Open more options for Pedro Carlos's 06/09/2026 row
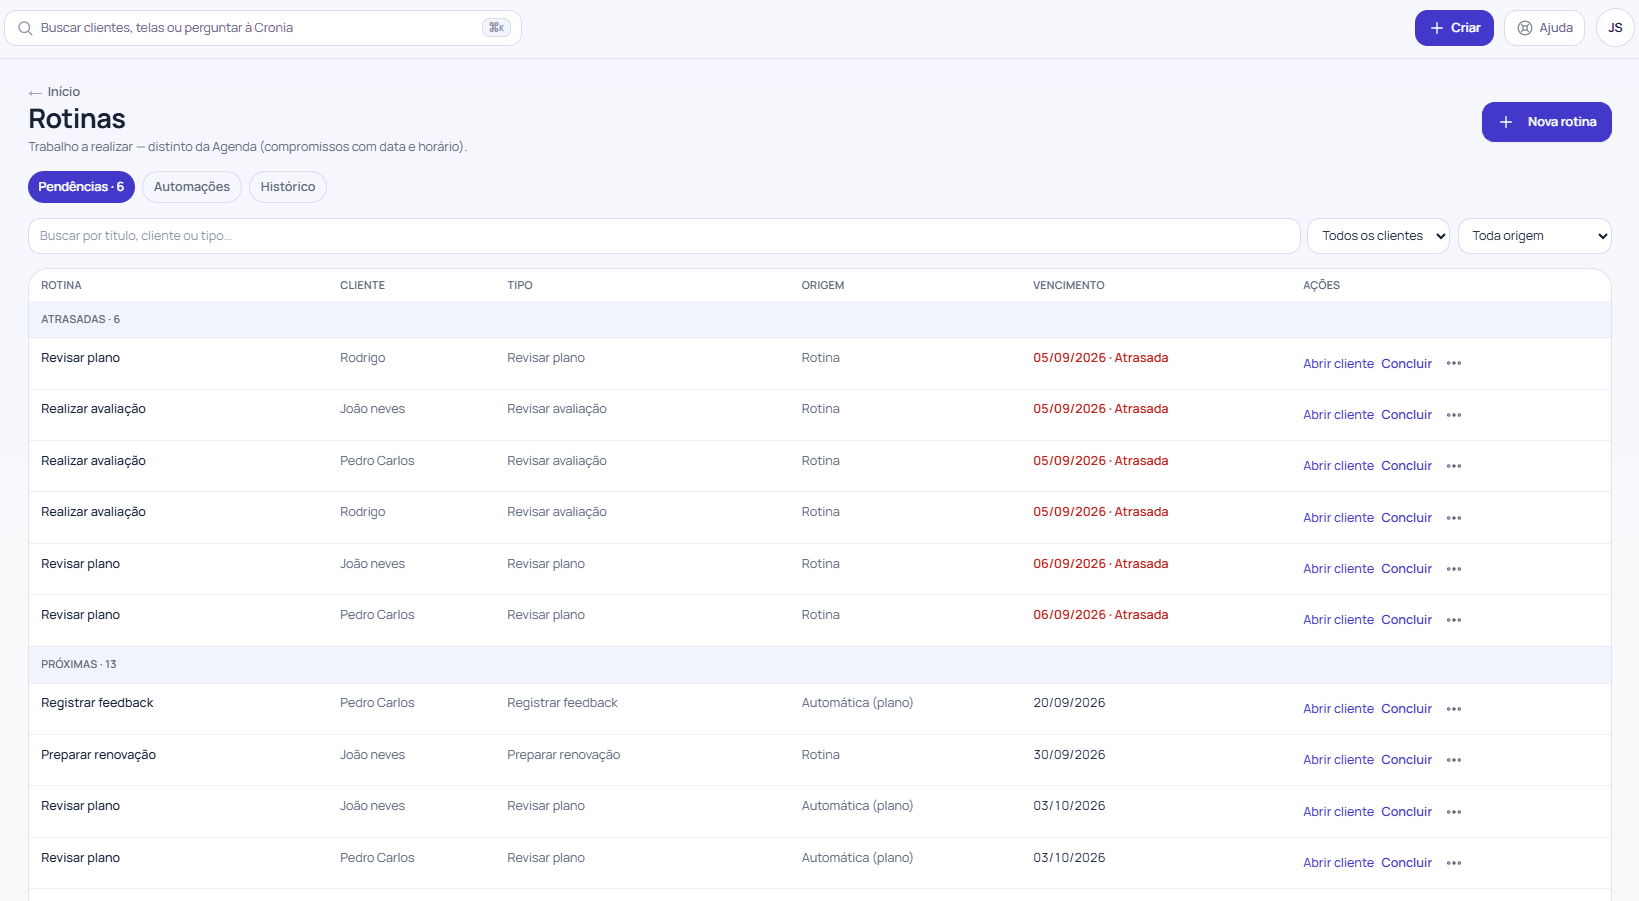Screen dimensions: 1639x901 pos(1454,620)
